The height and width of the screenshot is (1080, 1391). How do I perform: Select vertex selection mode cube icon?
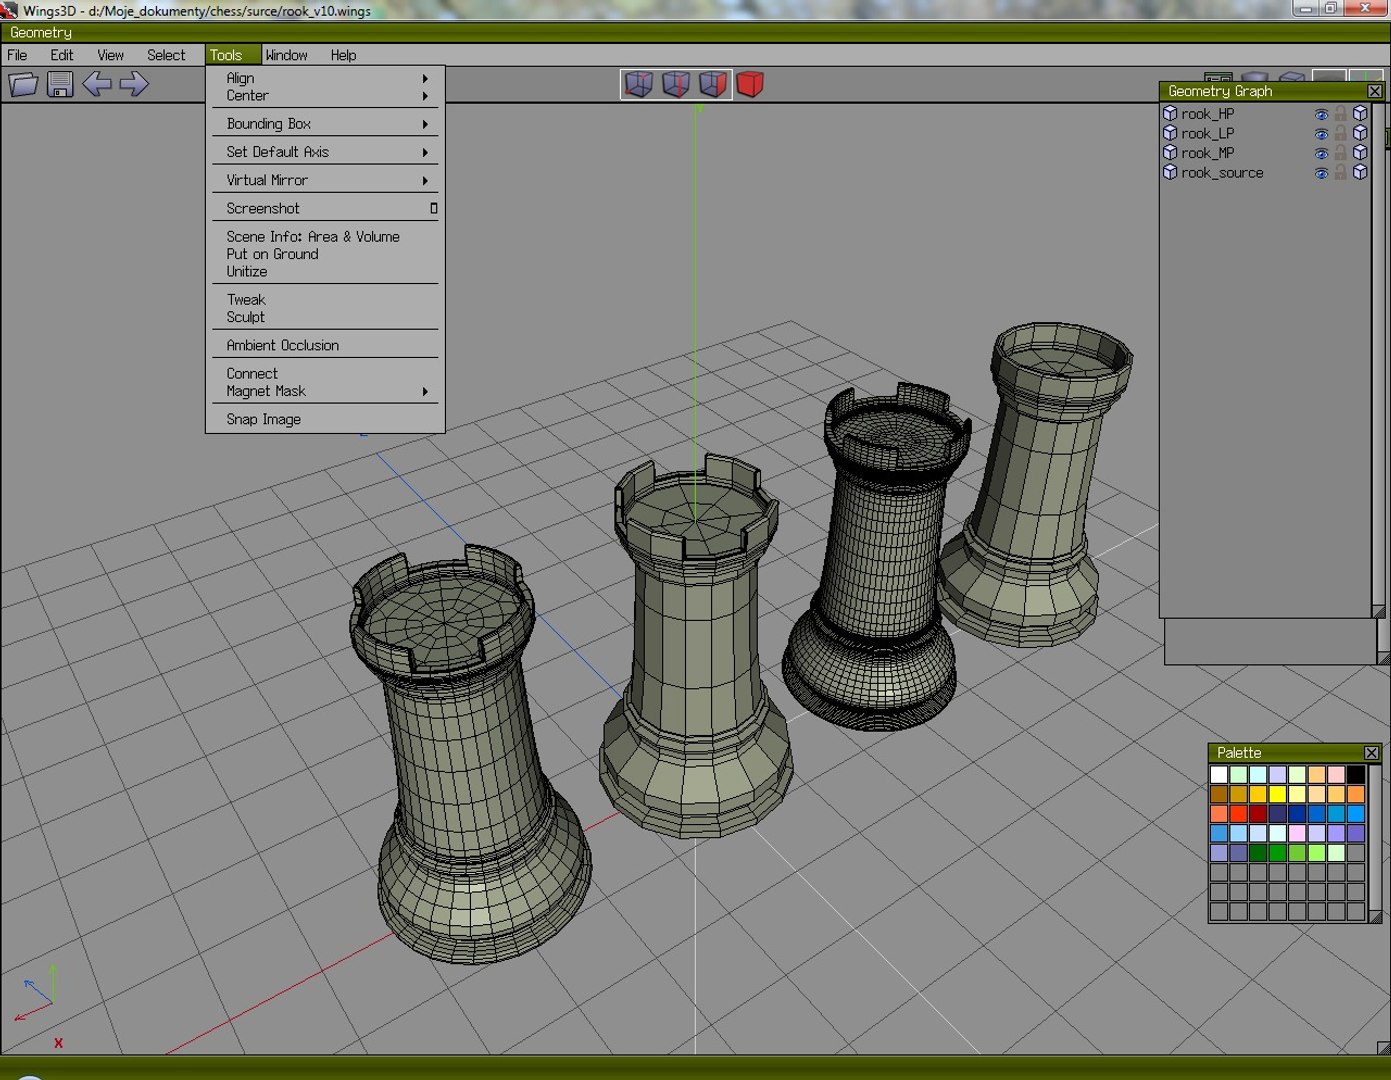click(638, 84)
